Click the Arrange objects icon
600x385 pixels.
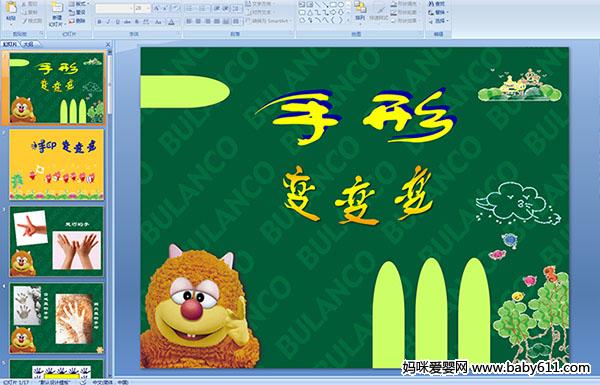pos(360,10)
